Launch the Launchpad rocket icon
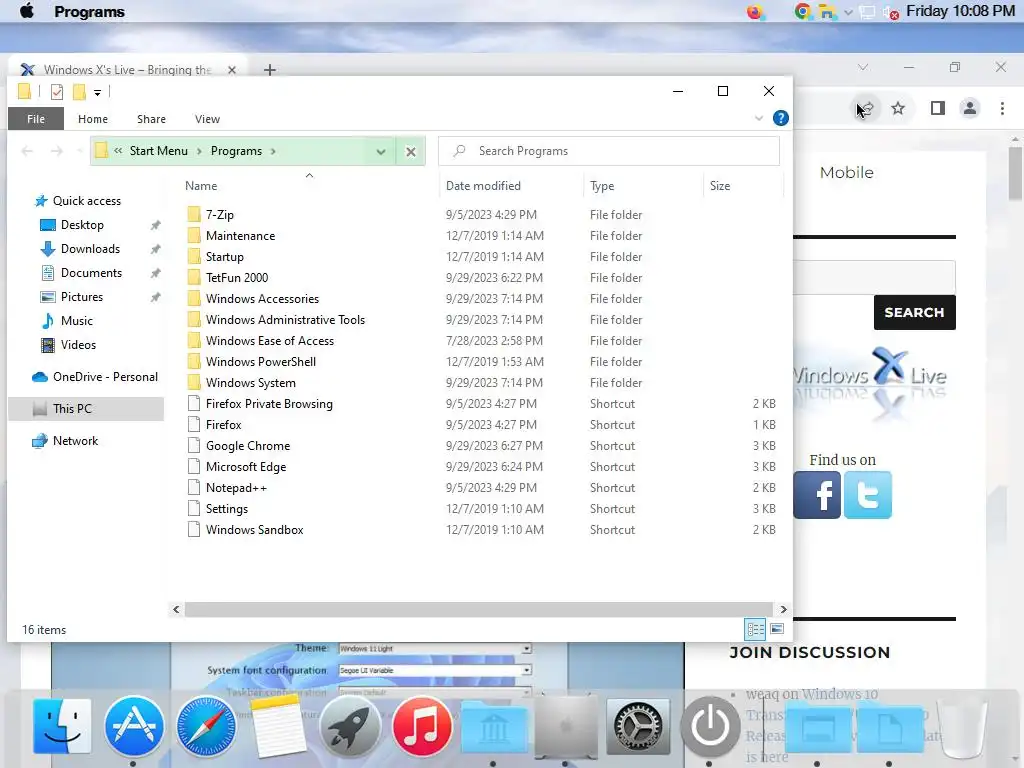 350,726
